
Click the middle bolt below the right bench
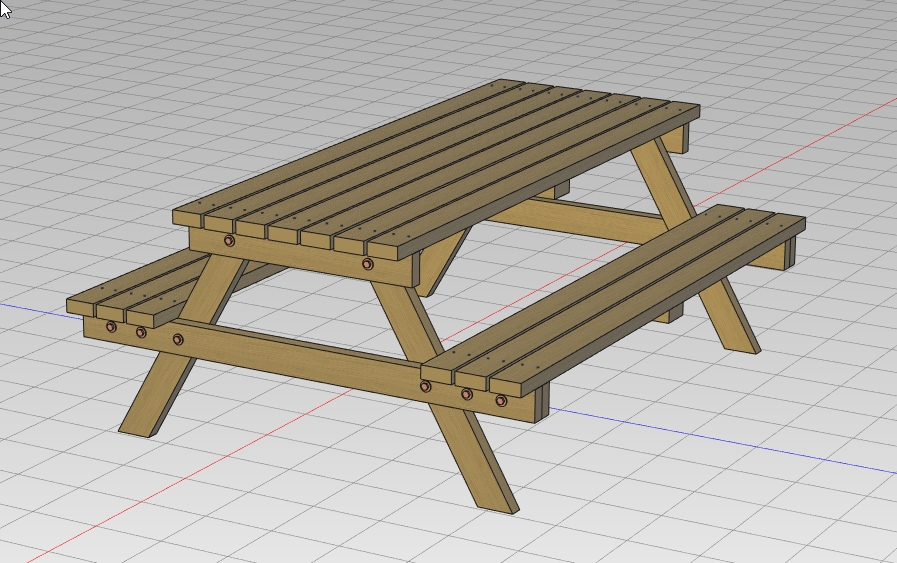pyautogui.click(x=466, y=394)
